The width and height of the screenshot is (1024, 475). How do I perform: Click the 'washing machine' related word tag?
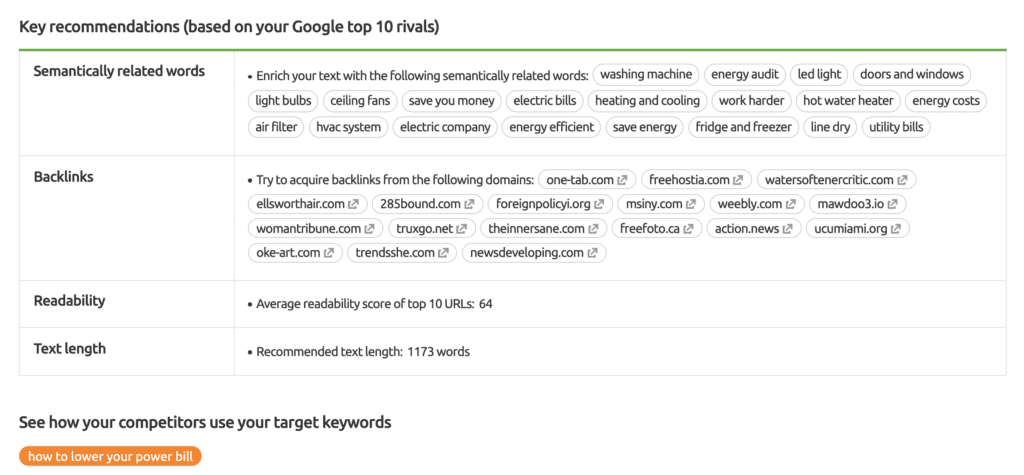(x=646, y=74)
